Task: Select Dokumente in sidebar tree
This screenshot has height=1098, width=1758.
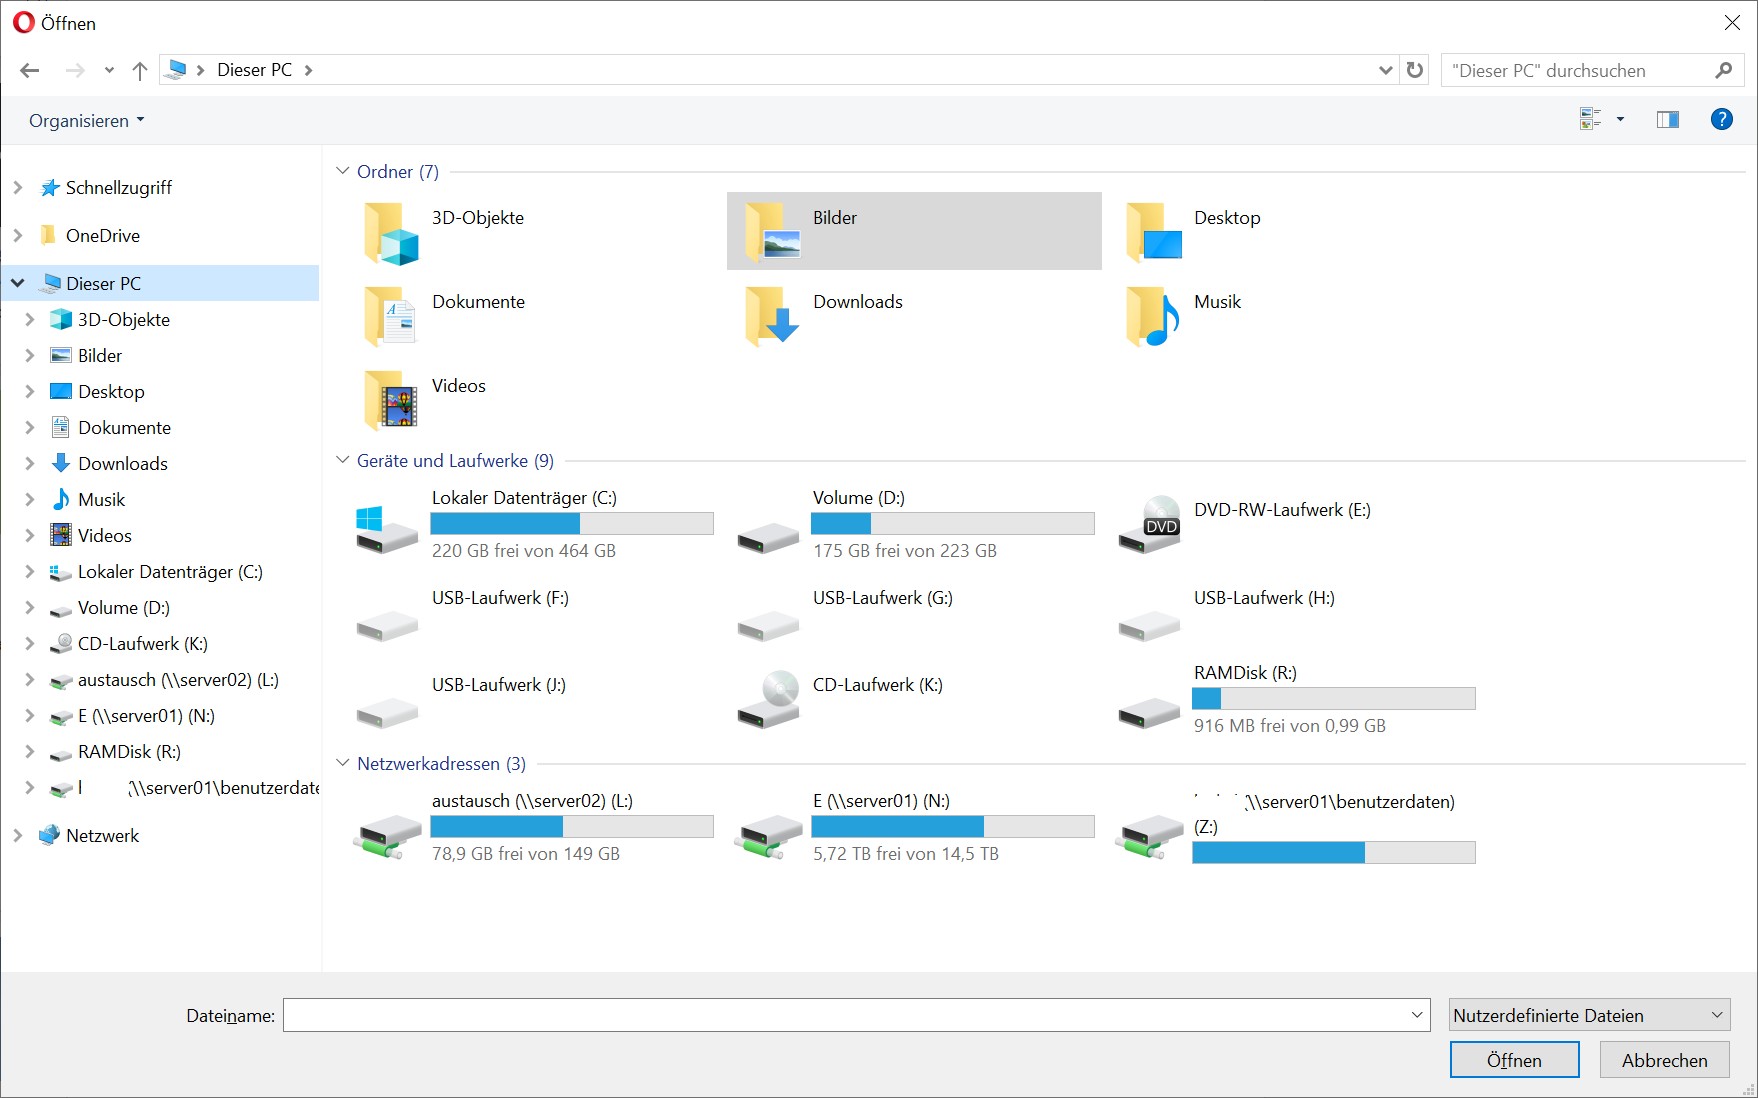Action: [124, 427]
